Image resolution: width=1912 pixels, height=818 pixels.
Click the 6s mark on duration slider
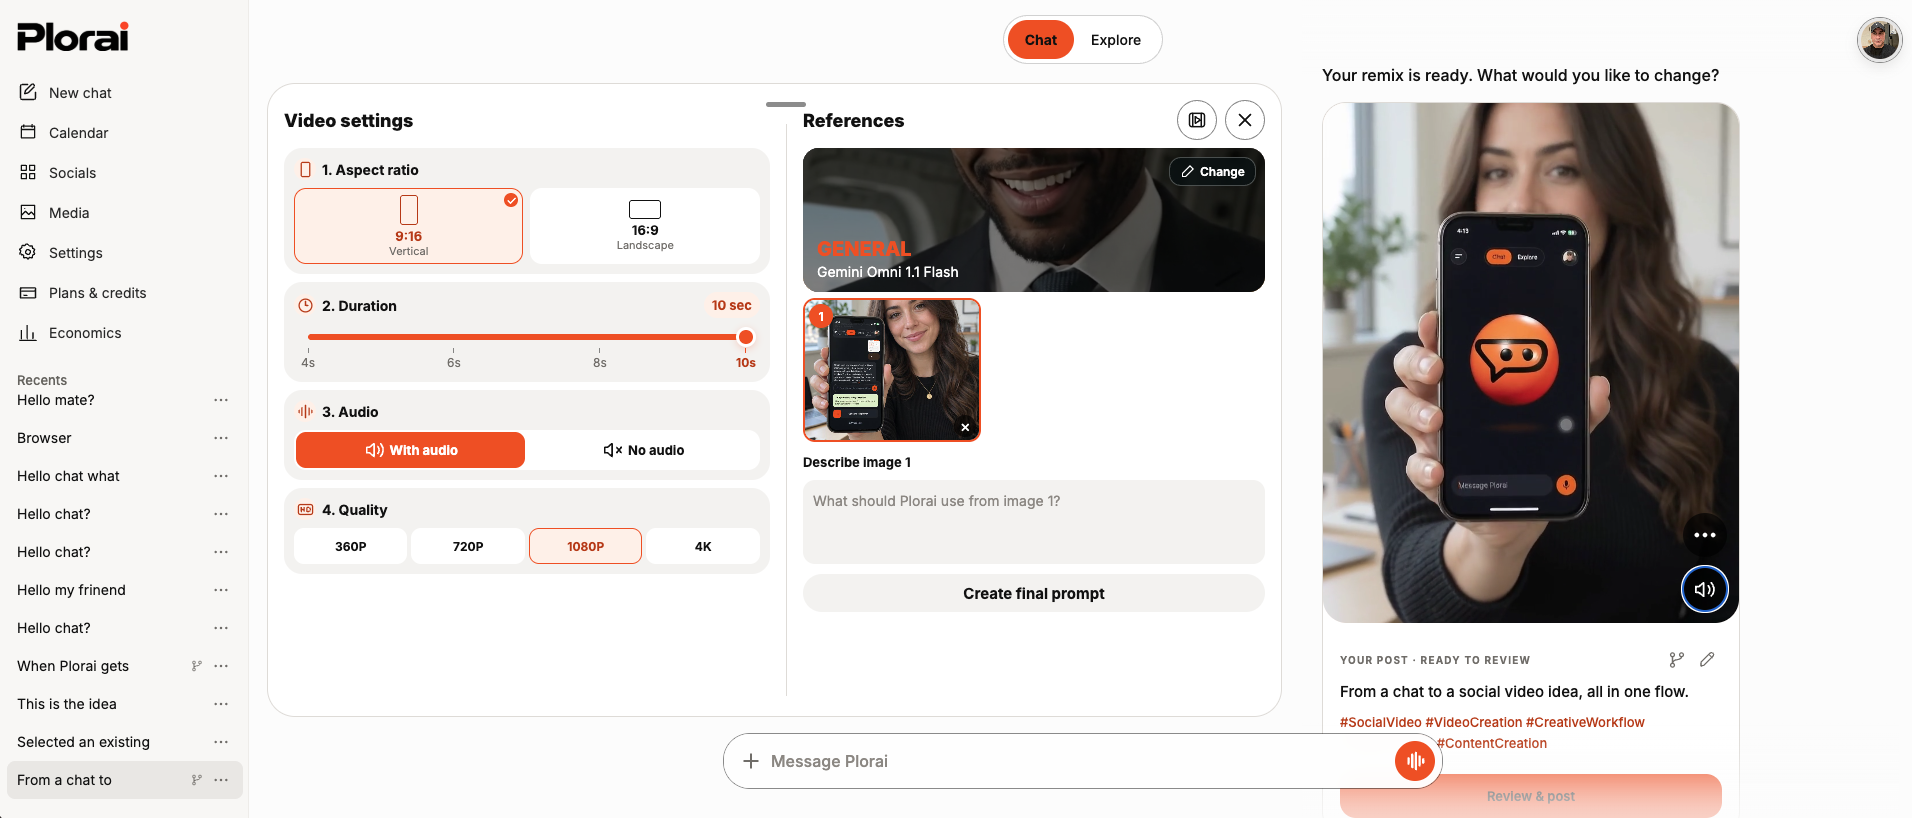tap(454, 362)
